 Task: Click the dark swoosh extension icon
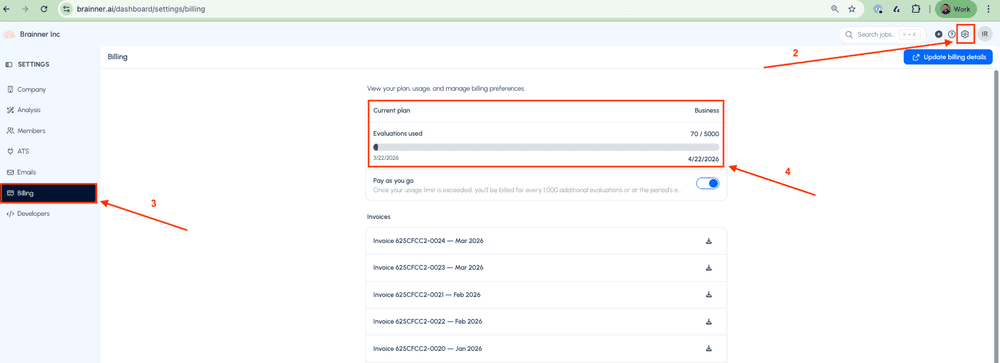pos(897,9)
